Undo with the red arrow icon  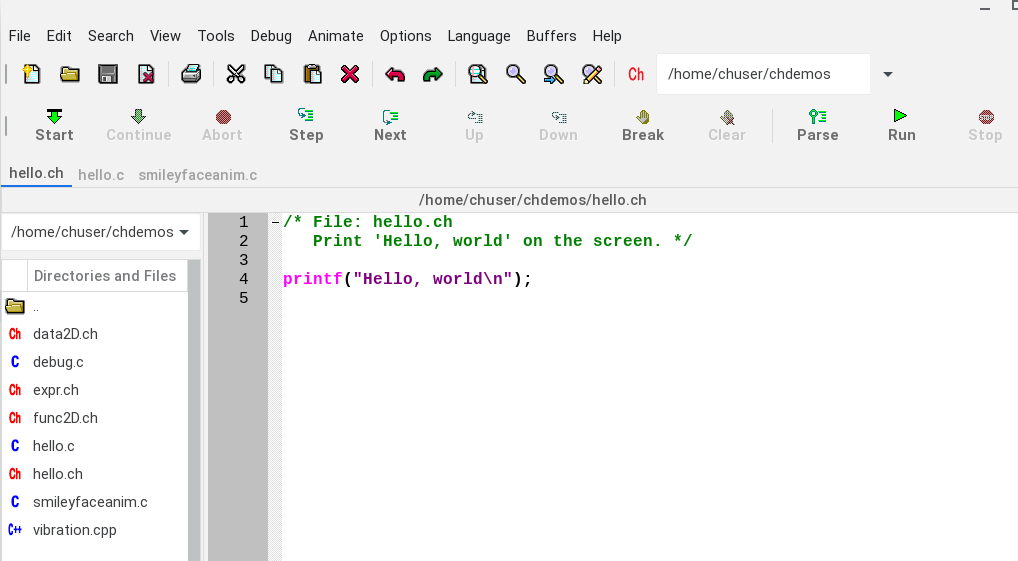tap(395, 74)
